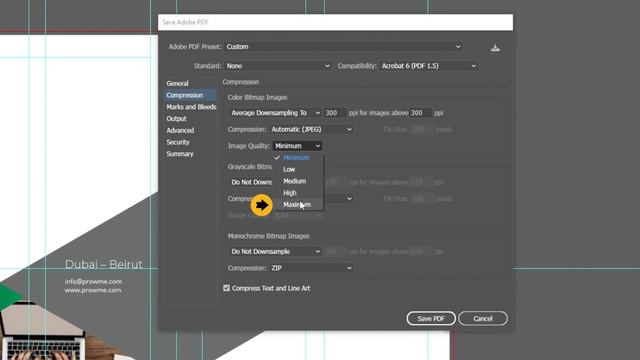Click the info@prowme.com text on the artboard

(93, 282)
